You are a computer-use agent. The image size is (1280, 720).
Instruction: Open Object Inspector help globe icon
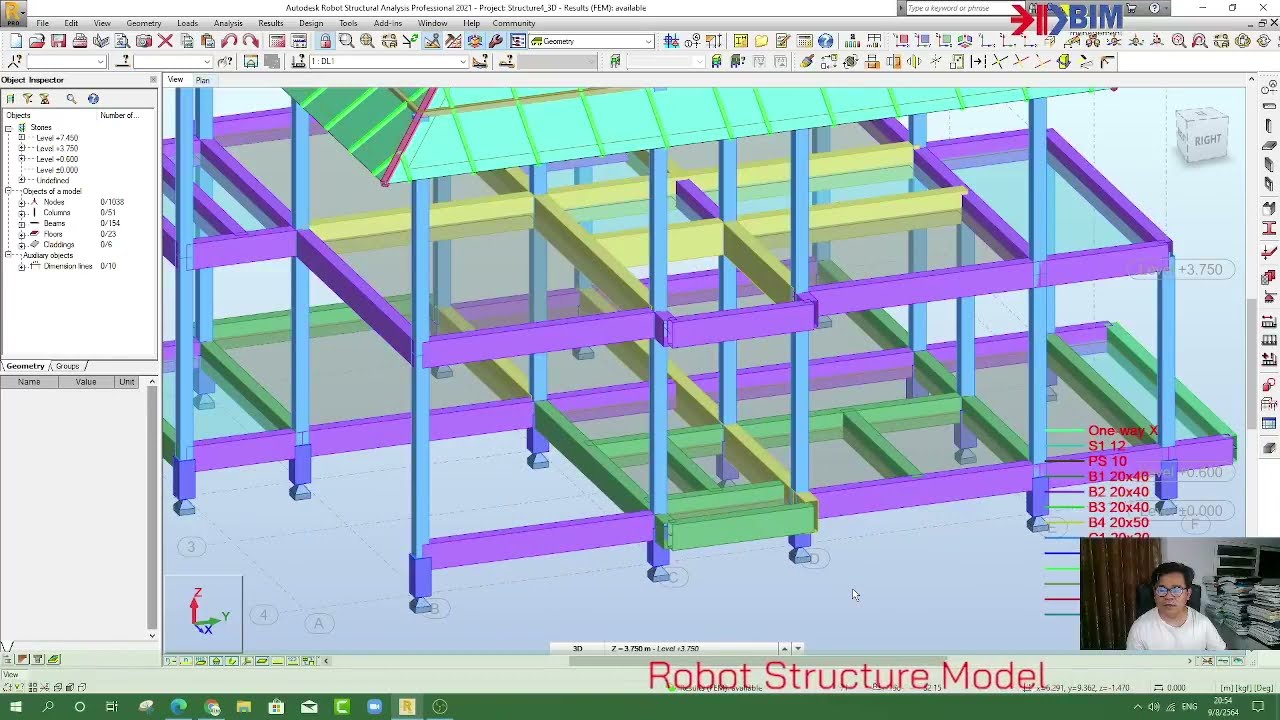[93, 98]
